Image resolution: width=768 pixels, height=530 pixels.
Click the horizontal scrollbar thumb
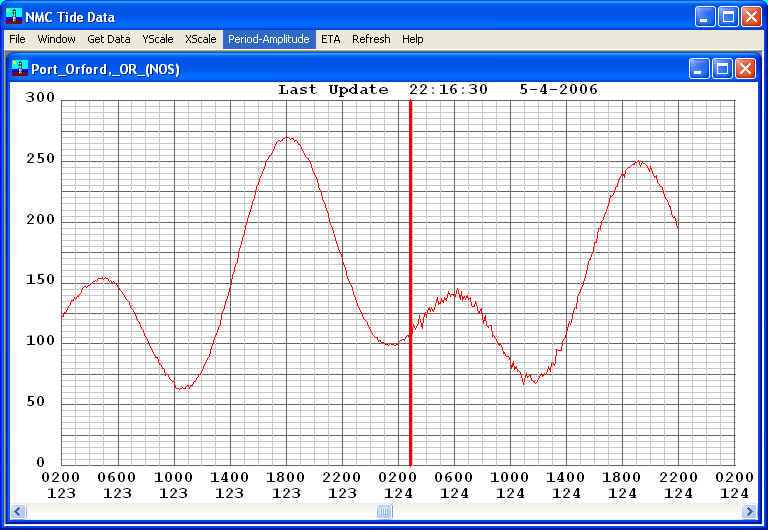tap(385, 512)
